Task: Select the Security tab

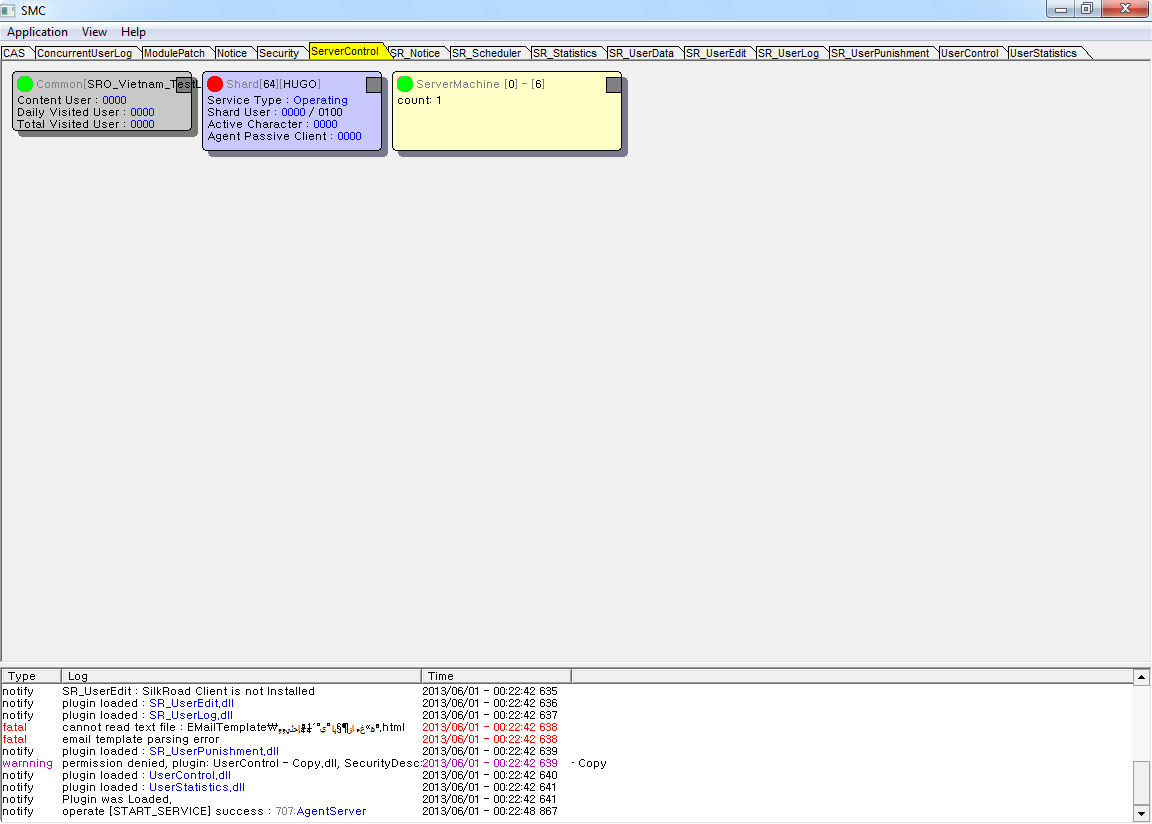Action: tap(278, 53)
